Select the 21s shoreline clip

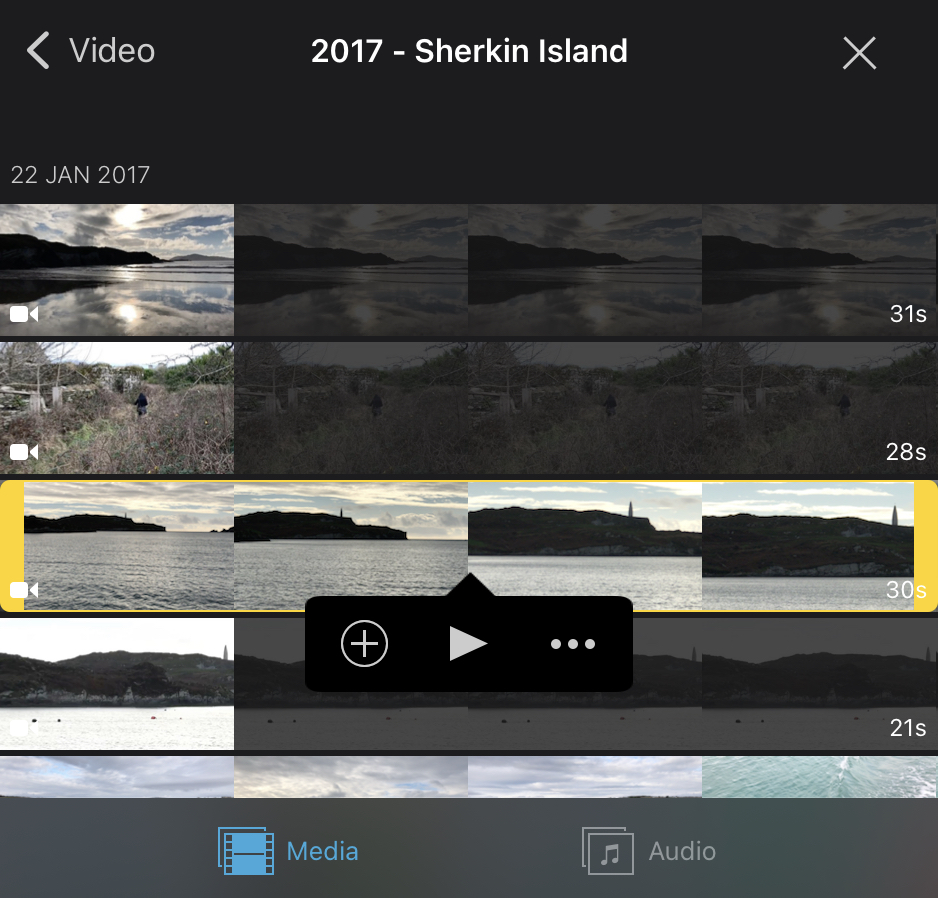pyautogui.click(x=469, y=684)
